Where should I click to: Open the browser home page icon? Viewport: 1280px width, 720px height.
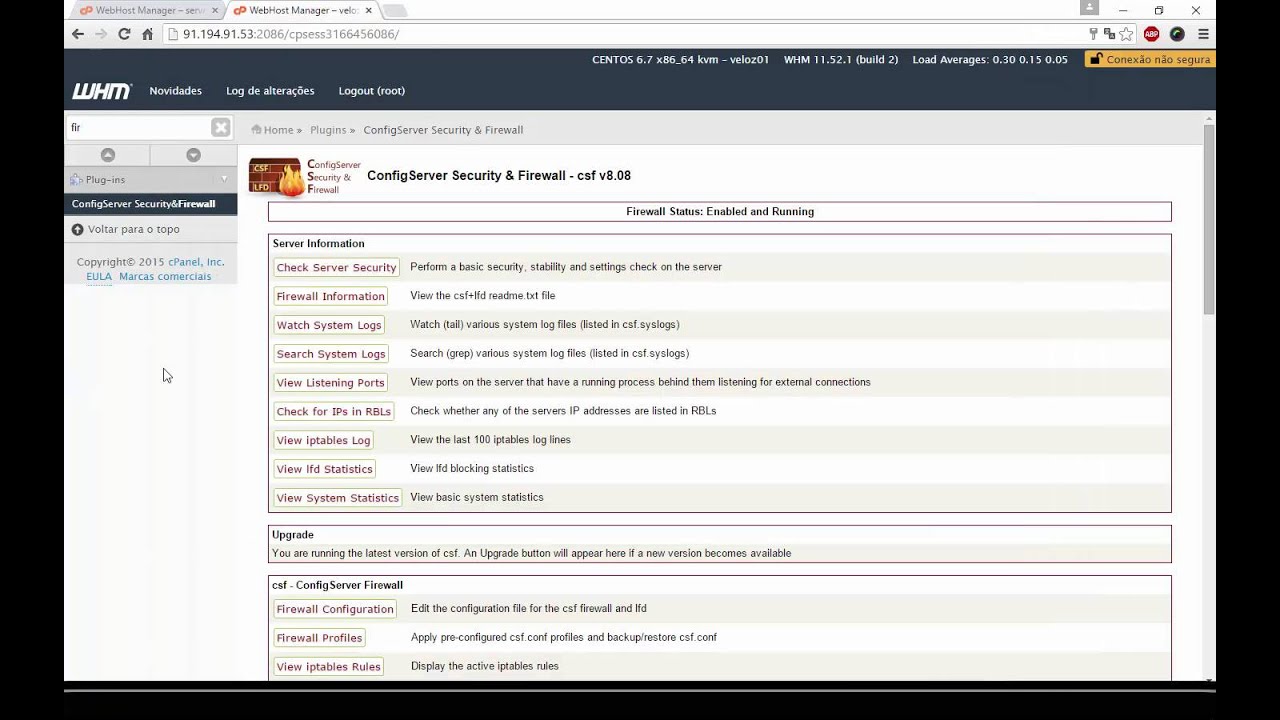(x=147, y=34)
